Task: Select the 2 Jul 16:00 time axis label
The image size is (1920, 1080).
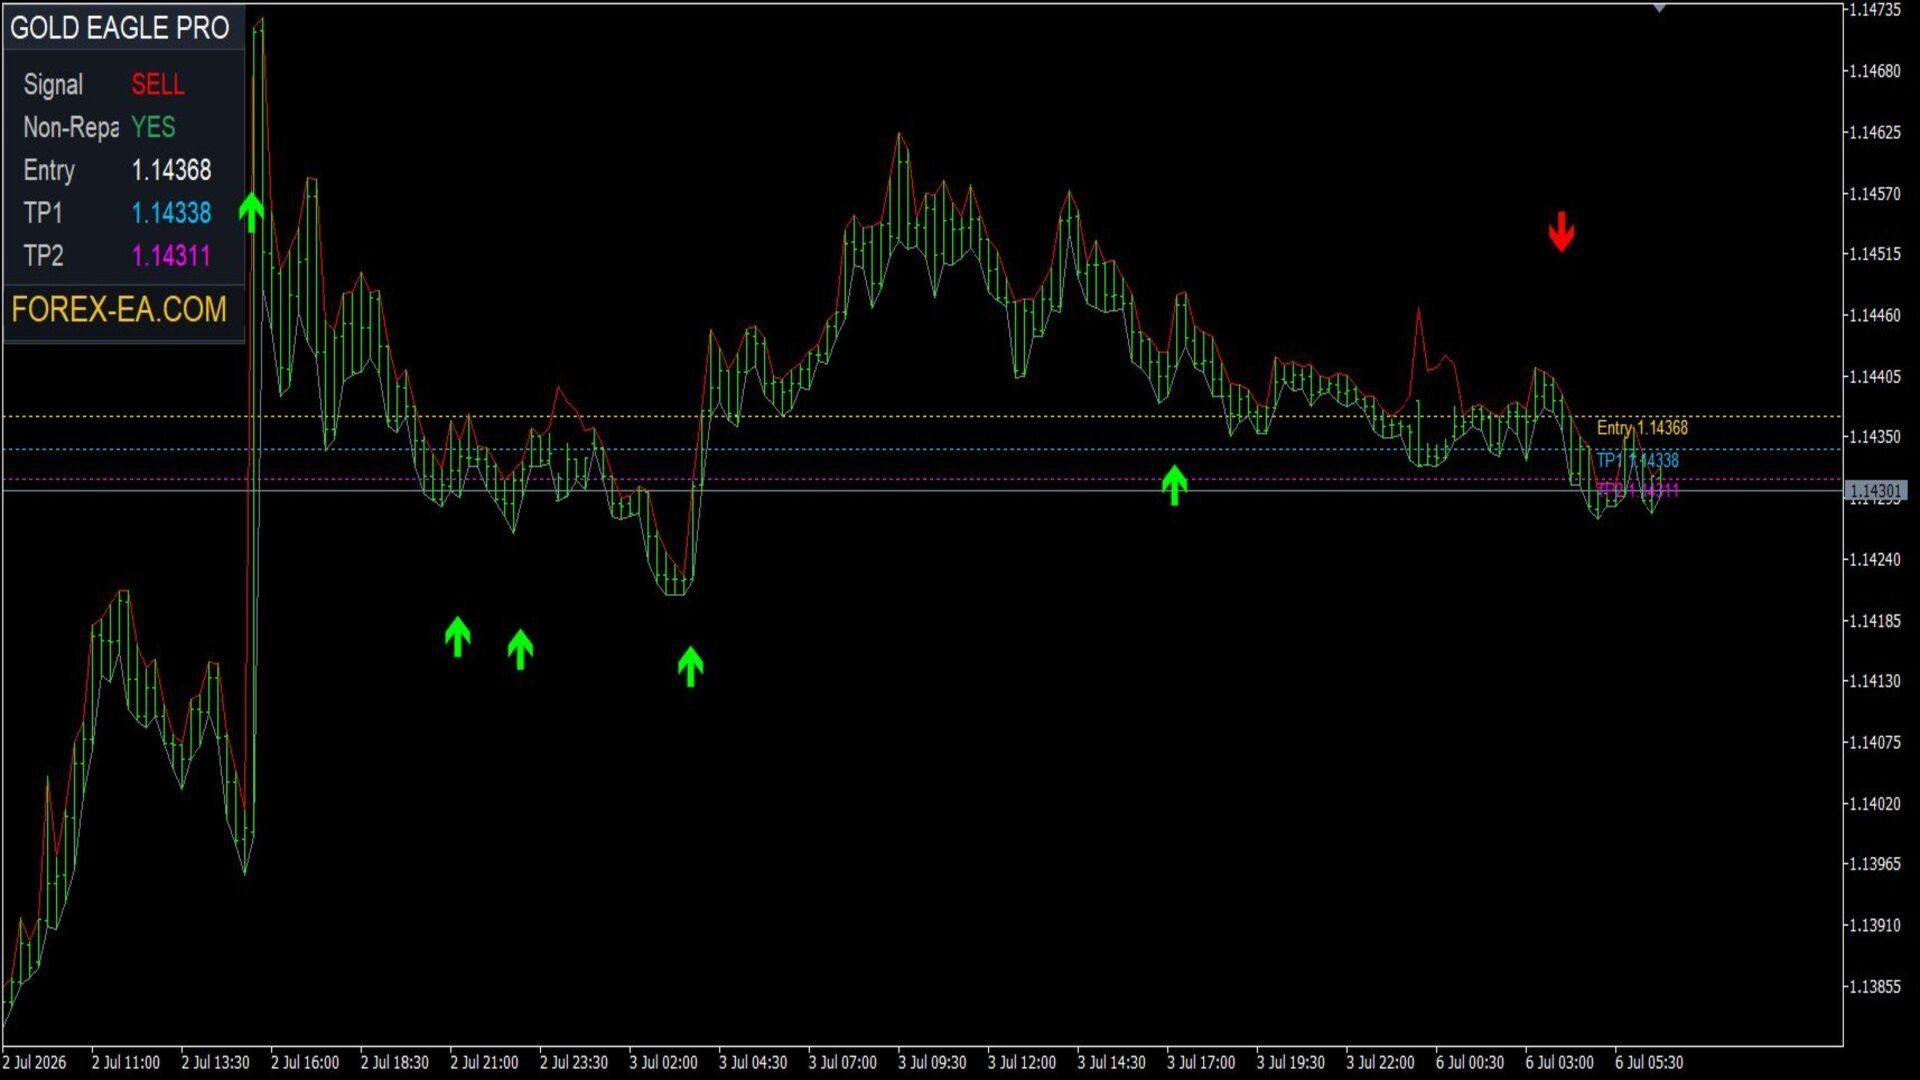Action: pos(305,1062)
